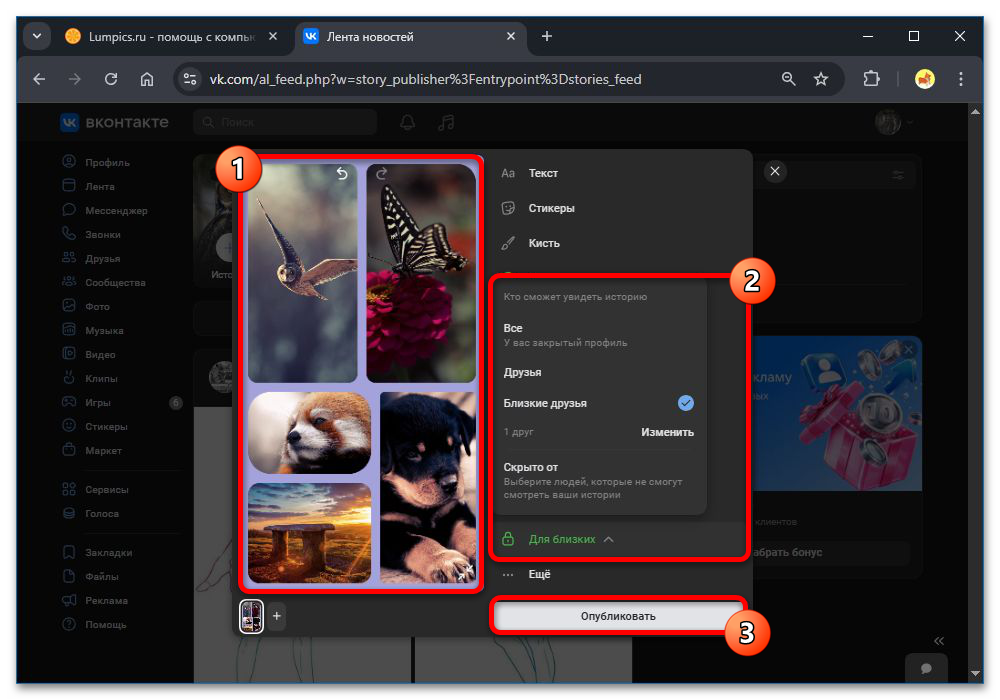Select the Text tool in story editor
Screen dimensions: 1000x700
pyautogui.click(x=543, y=173)
